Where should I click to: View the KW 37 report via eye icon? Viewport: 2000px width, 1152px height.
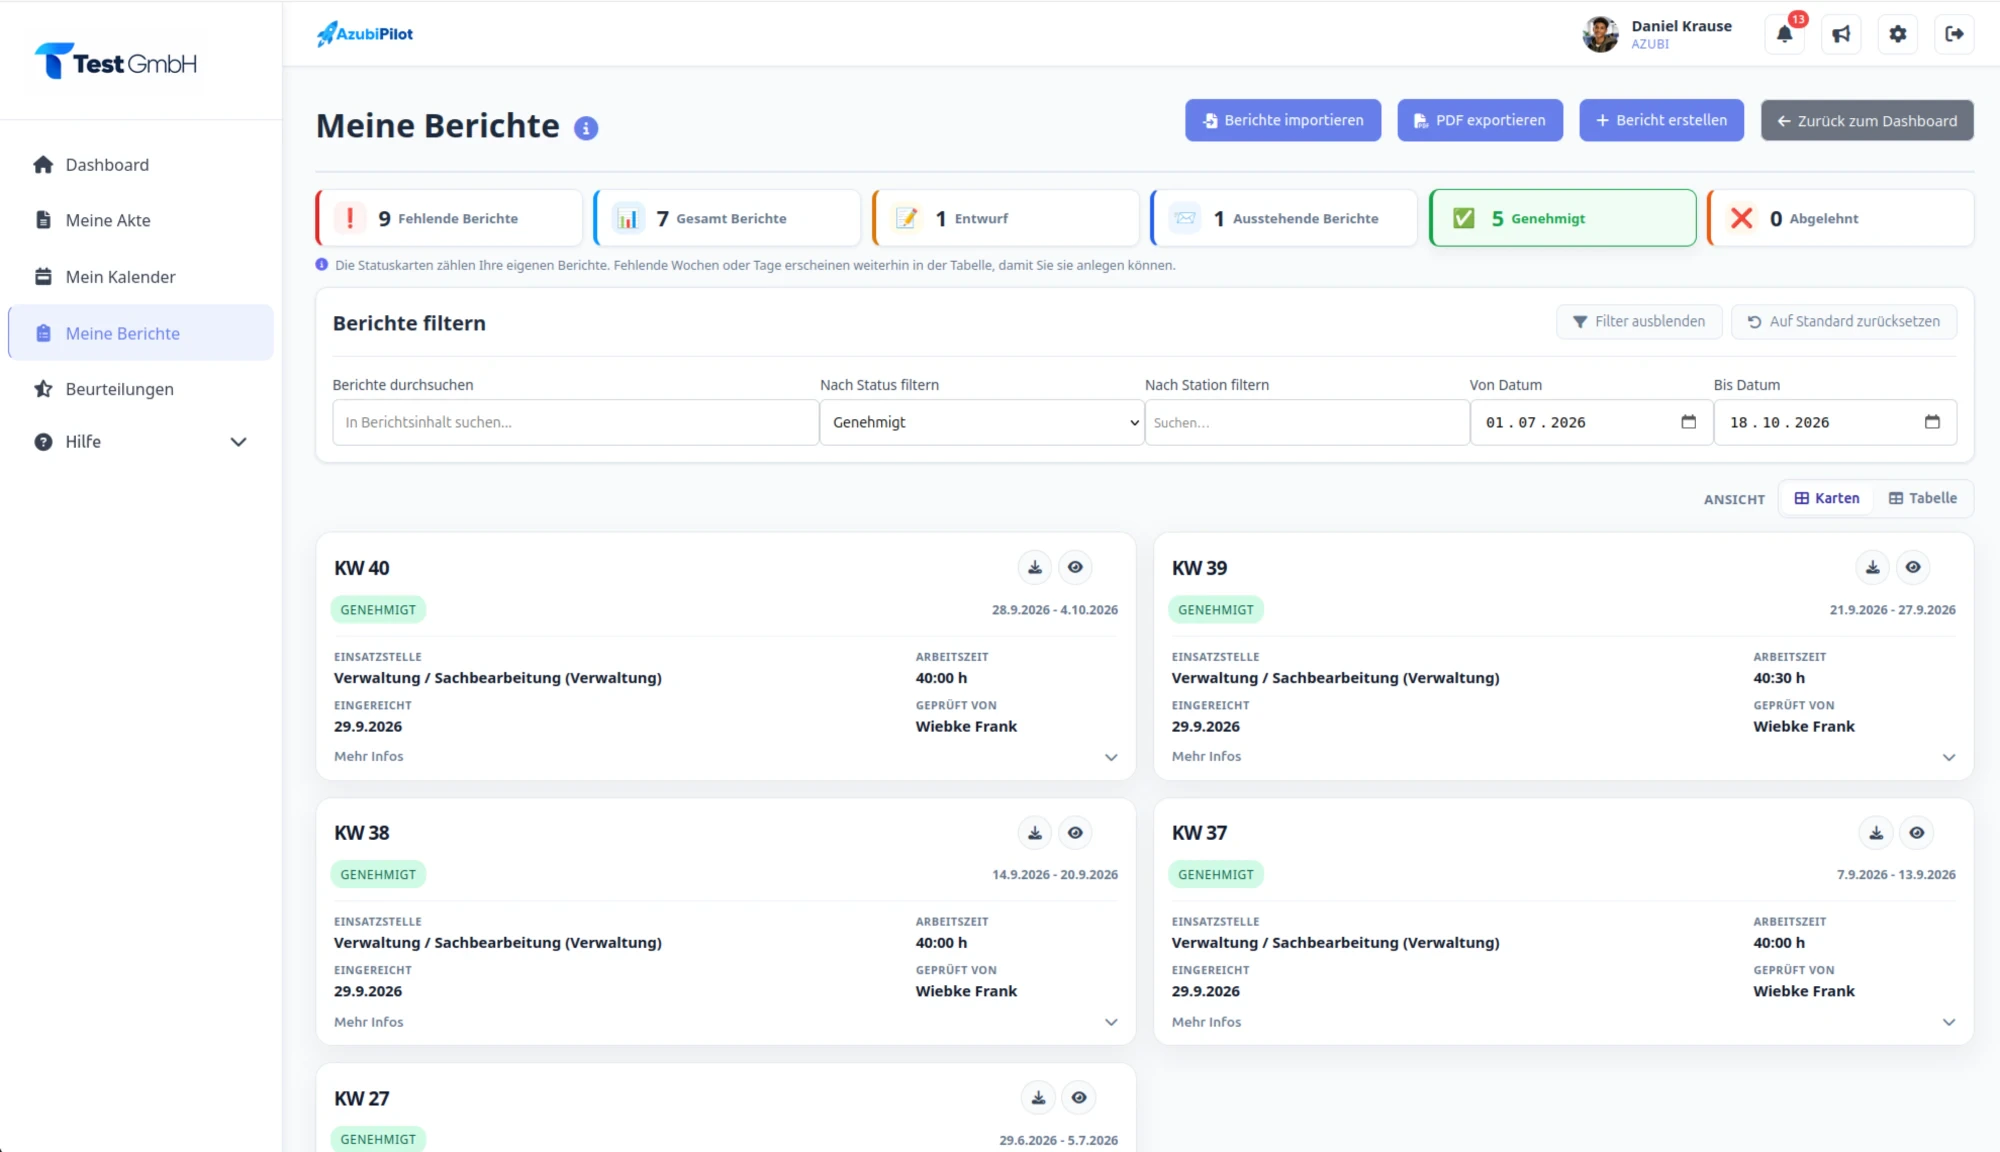click(1916, 832)
